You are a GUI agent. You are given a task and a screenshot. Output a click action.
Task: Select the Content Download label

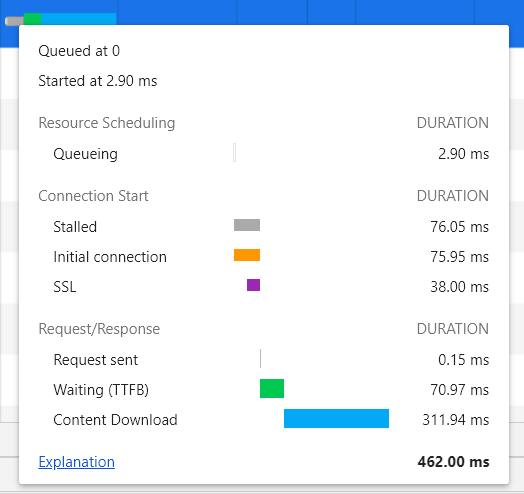115,420
